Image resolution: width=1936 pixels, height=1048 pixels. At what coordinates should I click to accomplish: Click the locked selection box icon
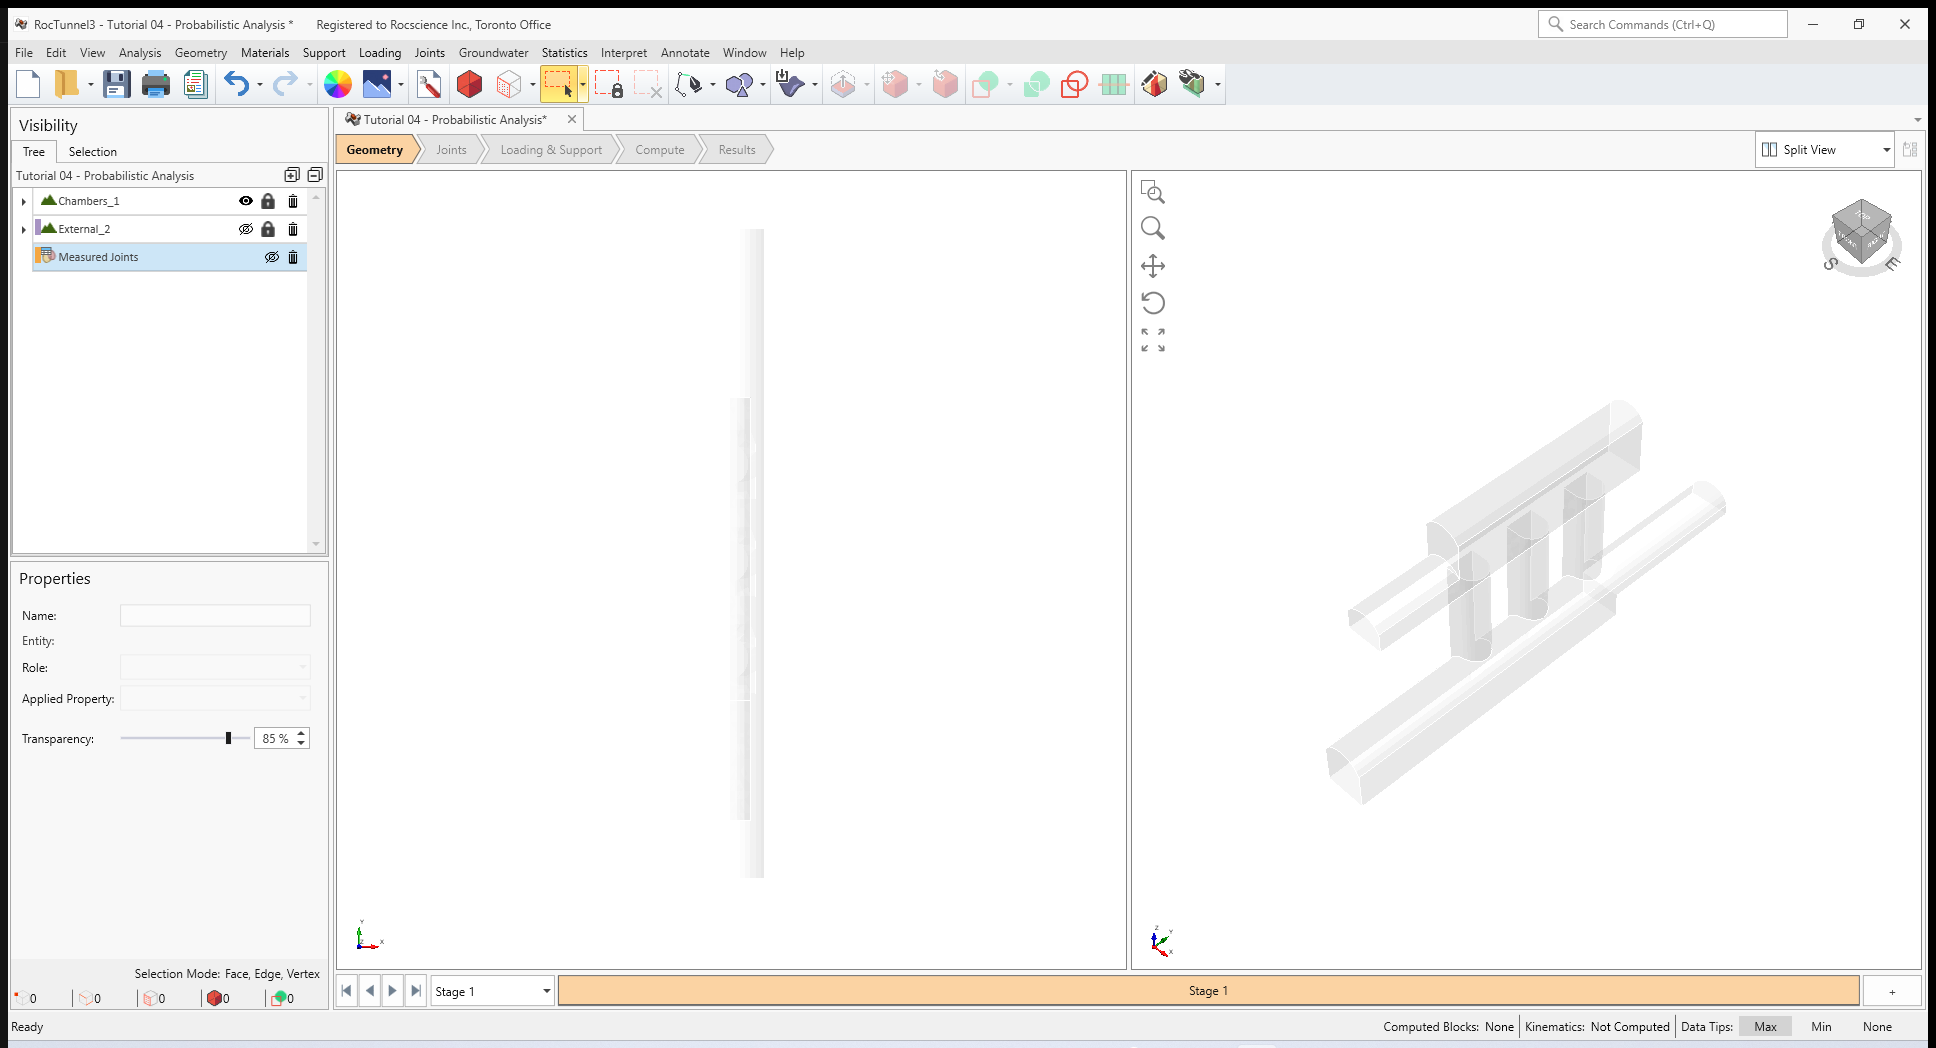(x=609, y=85)
